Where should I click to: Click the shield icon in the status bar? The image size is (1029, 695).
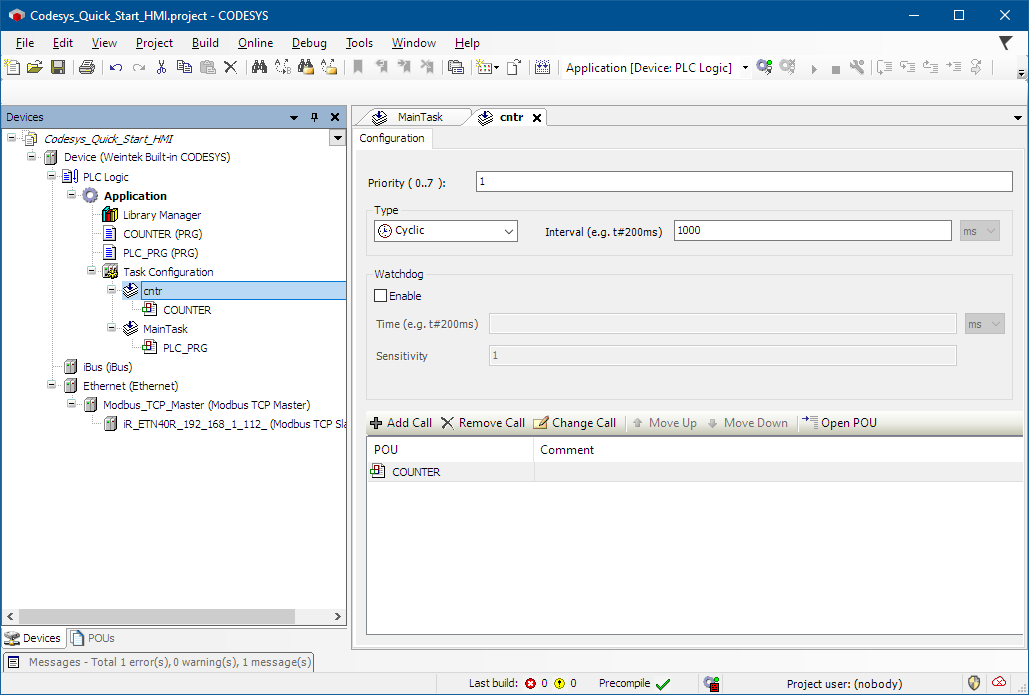click(975, 683)
